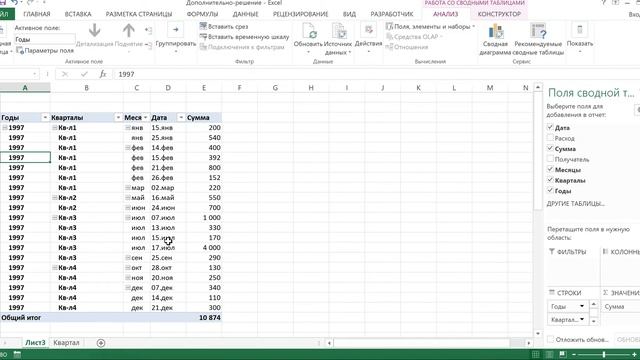Create a Сводная диаграмма pivot chart

495,31
